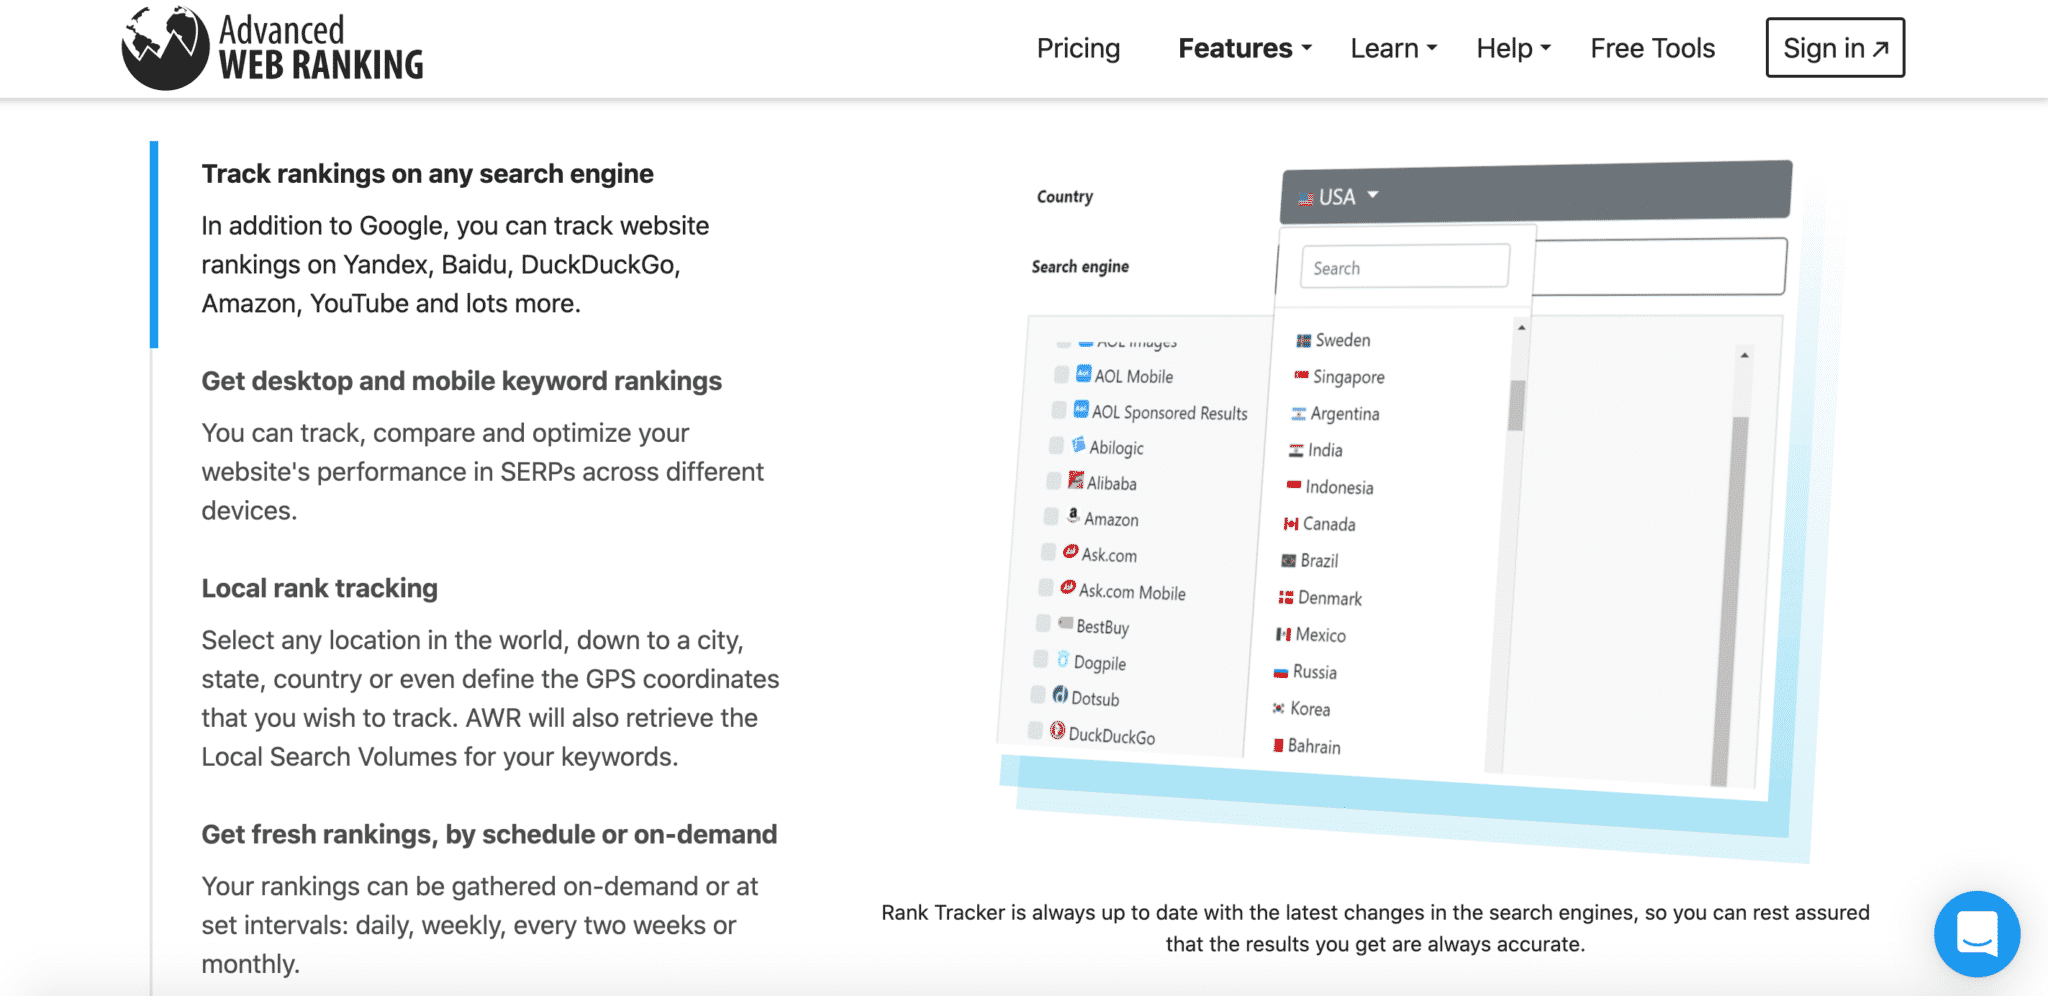The height and width of the screenshot is (996, 2048).
Task: Check the box beside DuckDuckGo
Action: (1037, 730)
